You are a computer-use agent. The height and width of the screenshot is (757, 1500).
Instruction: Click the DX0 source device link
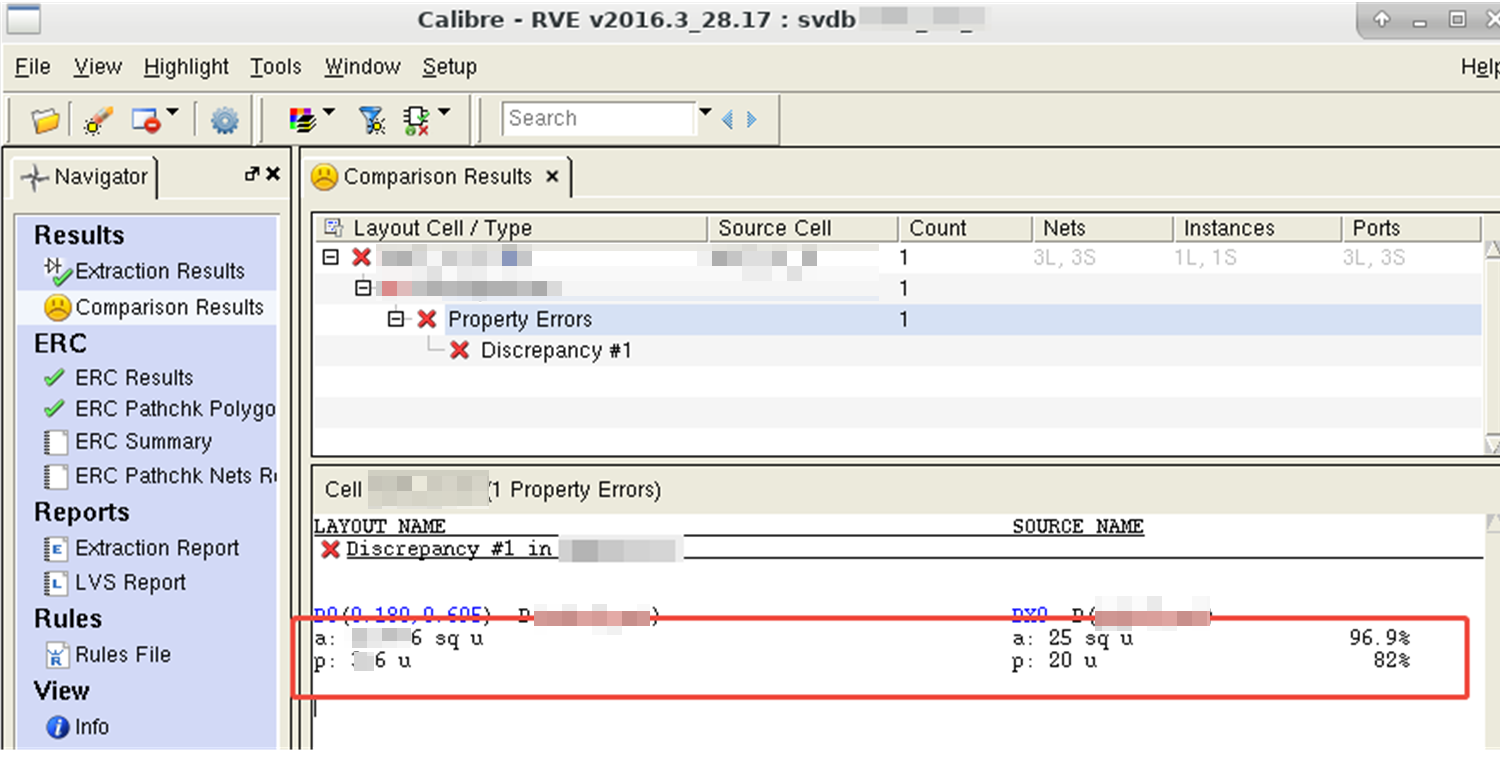pos(1030,615)
